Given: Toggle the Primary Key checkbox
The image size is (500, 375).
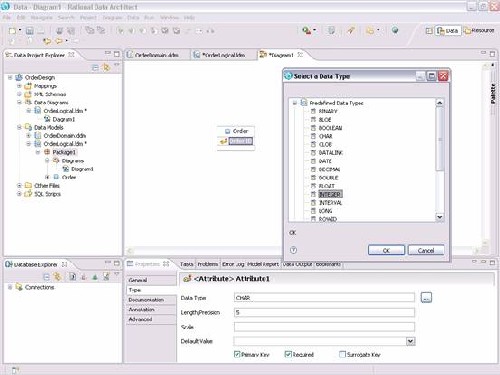Looking at the screenshot, I should tap(237, 354).
